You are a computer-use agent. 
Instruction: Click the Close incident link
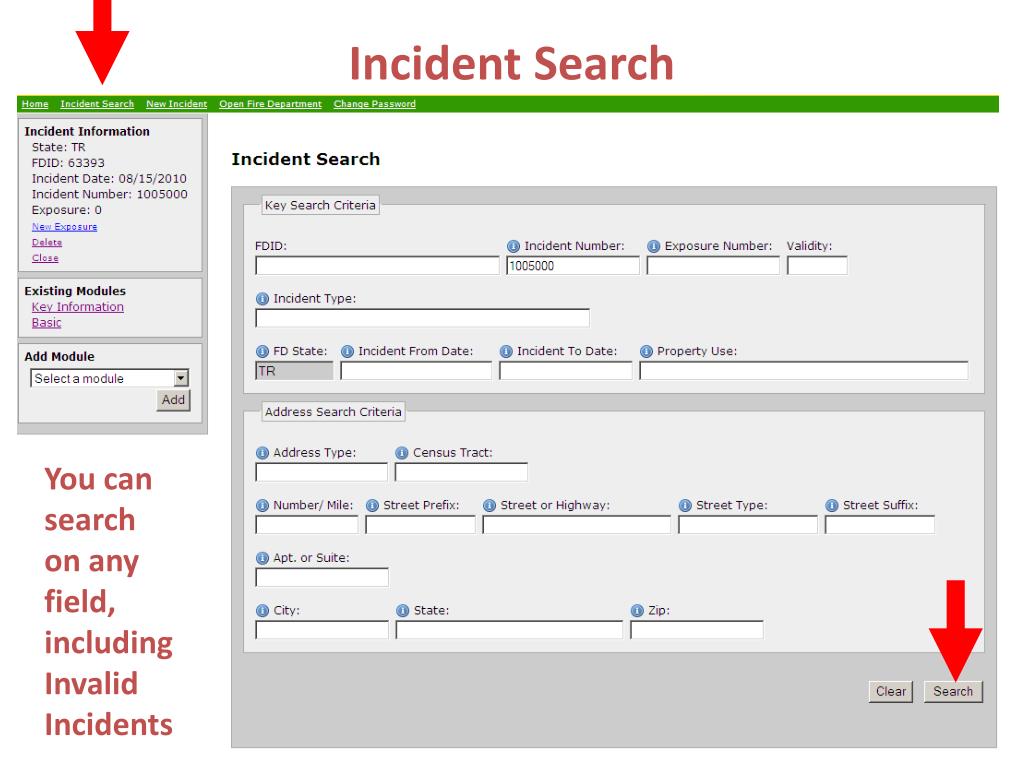click(x=45, y=258)
